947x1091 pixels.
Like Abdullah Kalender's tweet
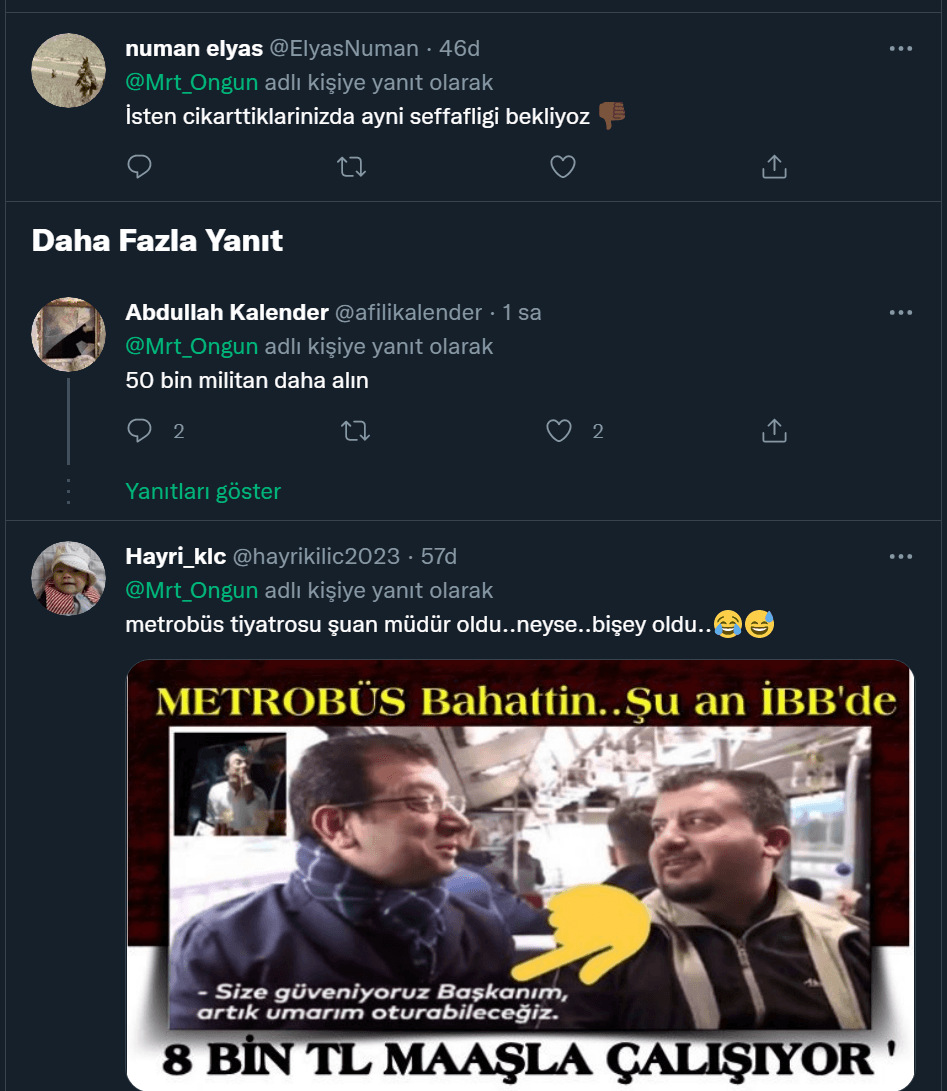pos(559,431)
